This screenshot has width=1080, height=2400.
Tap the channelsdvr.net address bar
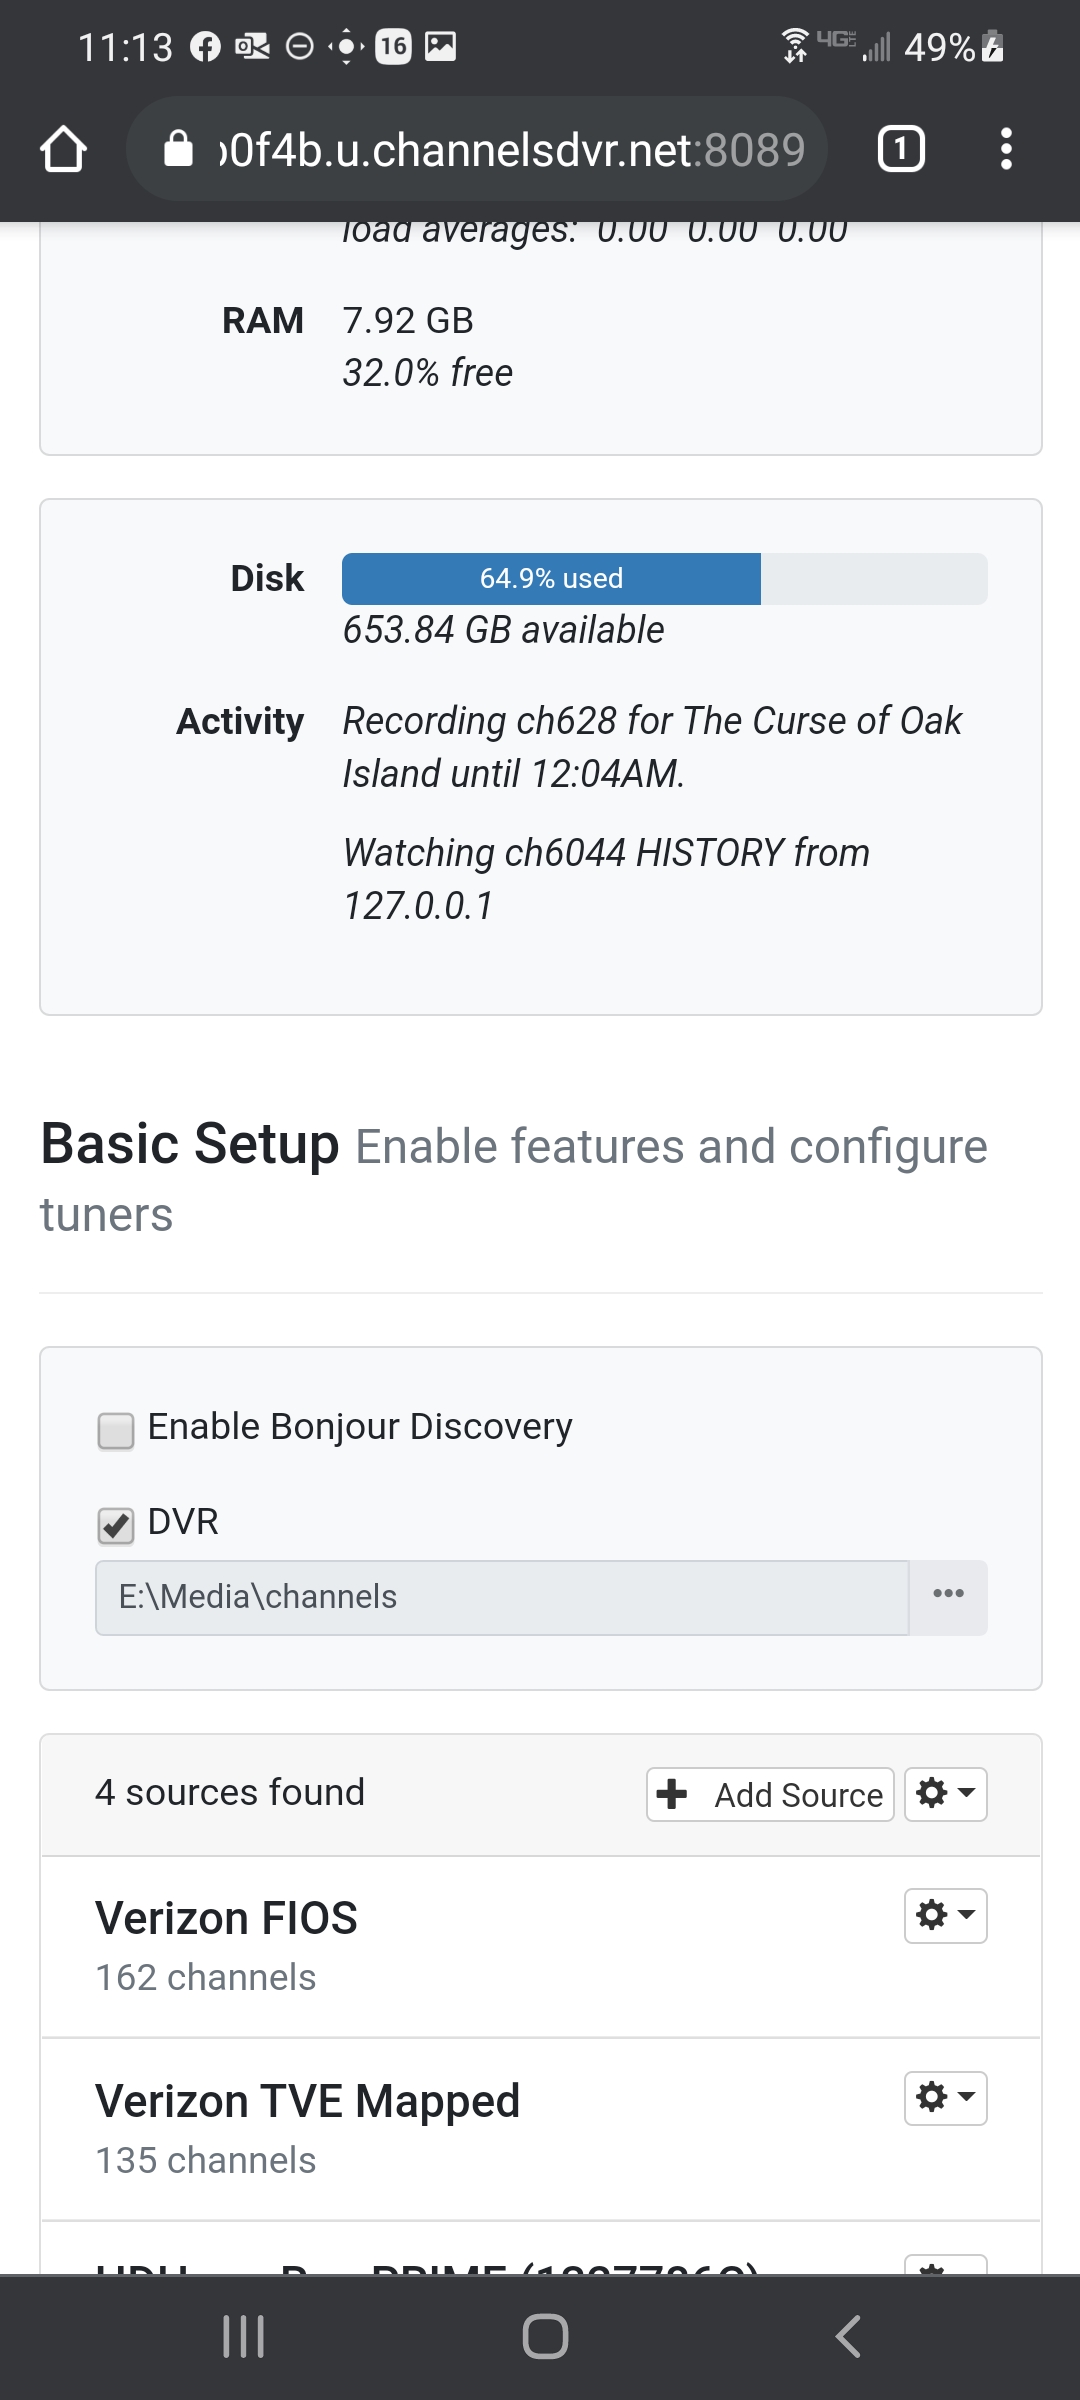coord(510,150)
